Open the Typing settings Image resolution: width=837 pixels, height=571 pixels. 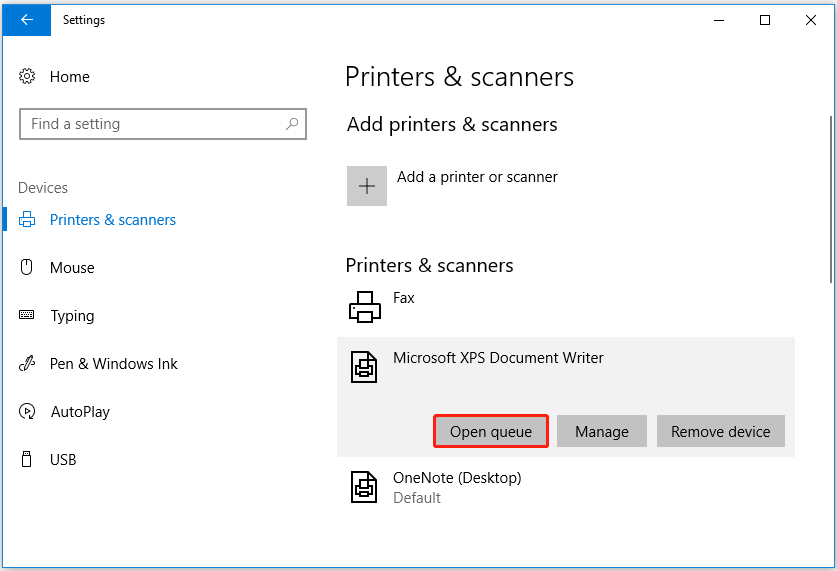[73, 316]
